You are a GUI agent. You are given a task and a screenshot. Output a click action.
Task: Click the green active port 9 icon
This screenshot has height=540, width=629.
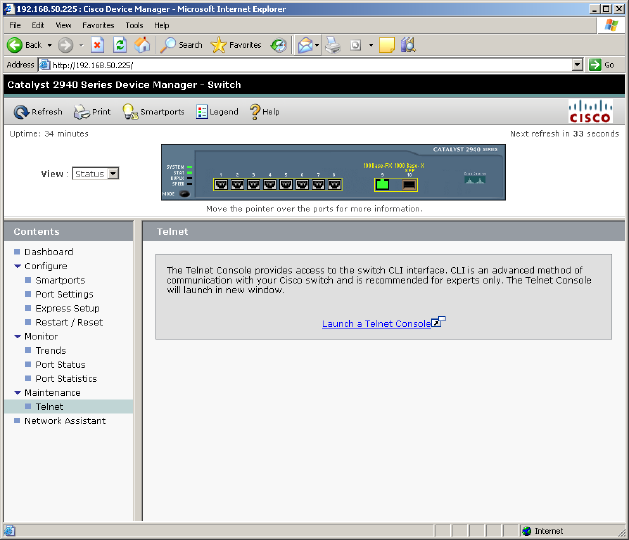[383, 185]
